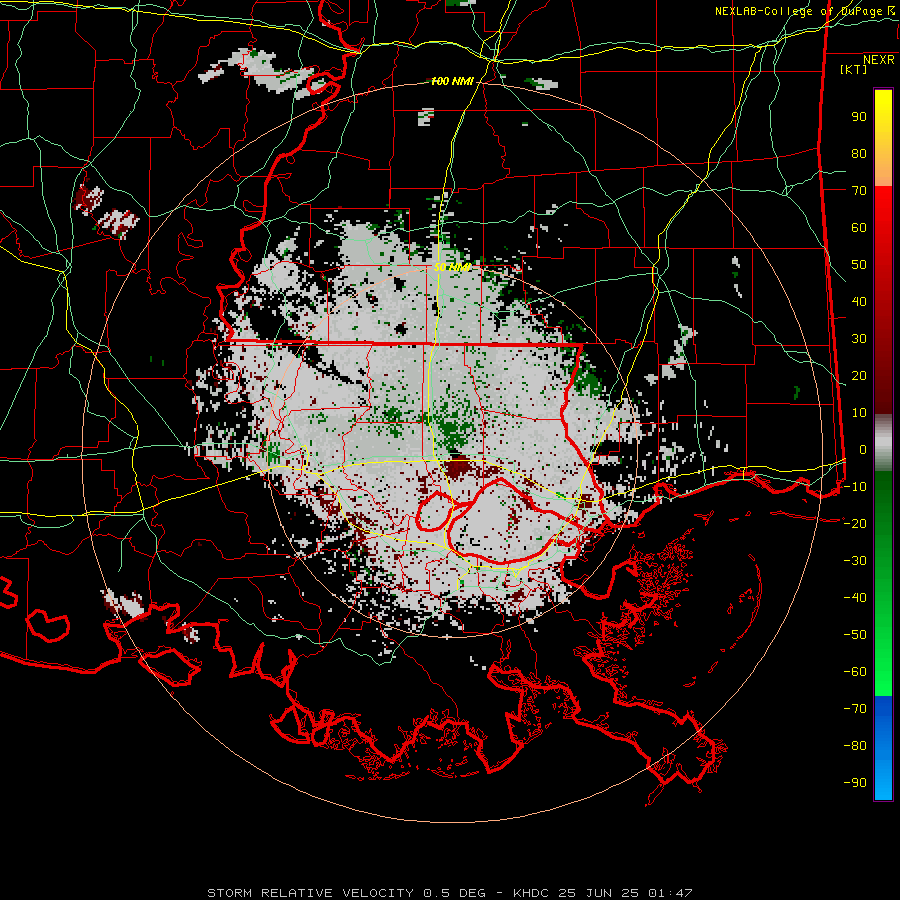Viewport: 900px width, 900px height.
Task: Click the 10 value on the velocity scale
Action: click(859, 413)
